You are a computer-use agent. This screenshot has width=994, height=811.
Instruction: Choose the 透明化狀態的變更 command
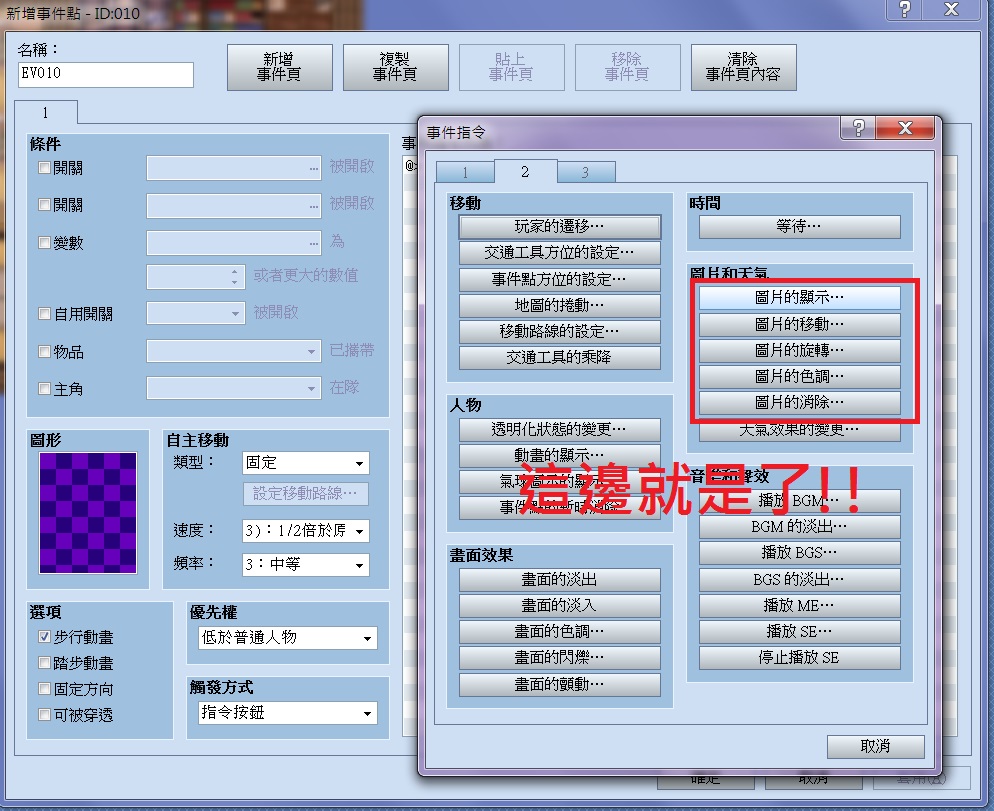pos(560,430)
